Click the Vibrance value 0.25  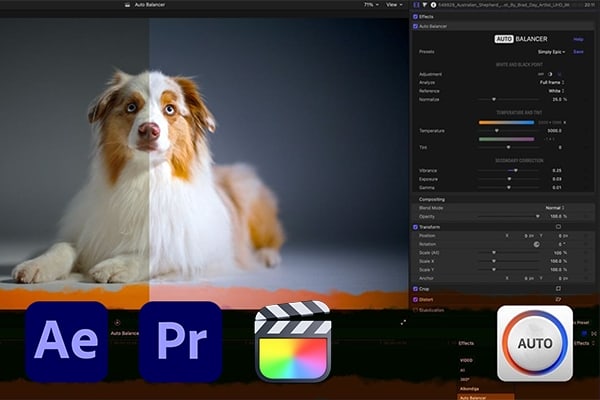[x=557, y=171]
